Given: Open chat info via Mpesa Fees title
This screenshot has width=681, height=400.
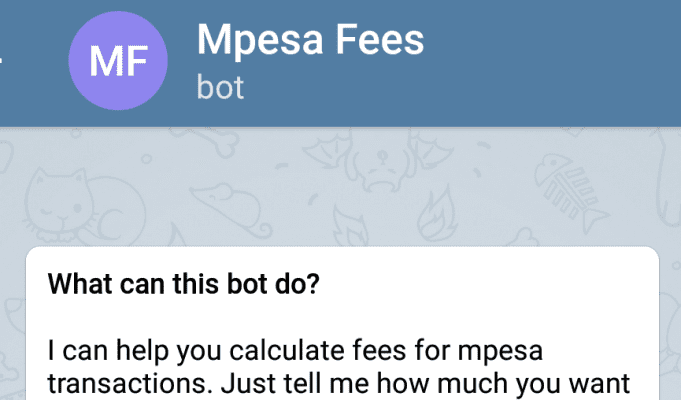Looking at the screenshot, I should tap(311, 40).
